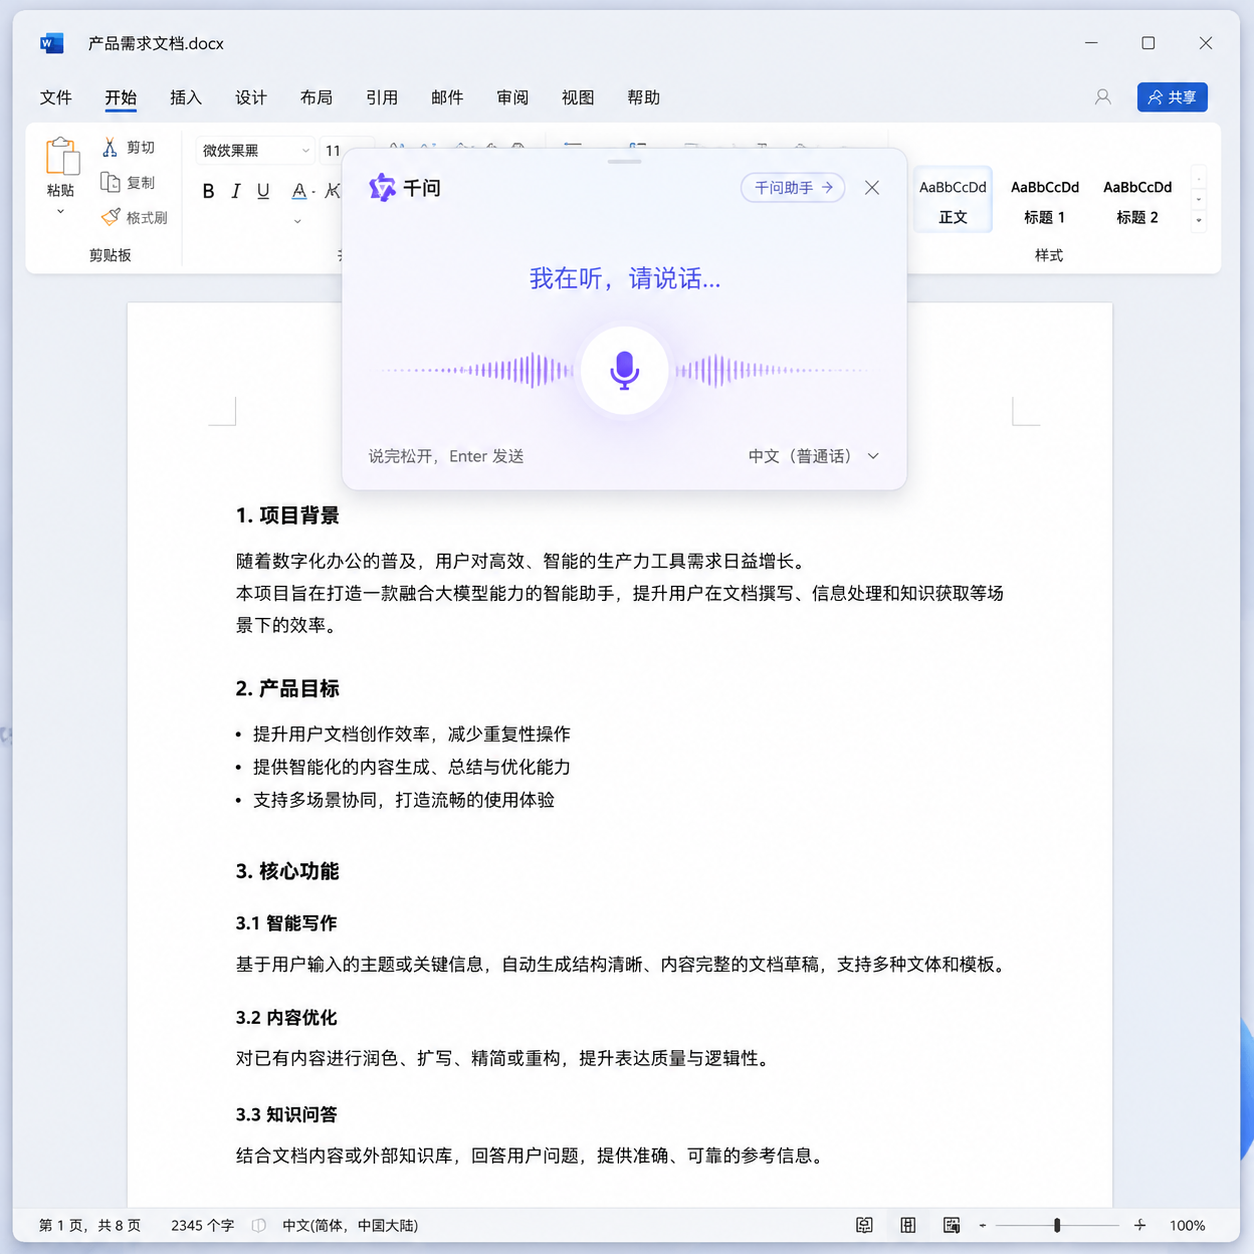Click bullet 支持多场景协同，打造流畅的使用体验
Screen dimensions: 1254x1254
[x=404, y=800]
